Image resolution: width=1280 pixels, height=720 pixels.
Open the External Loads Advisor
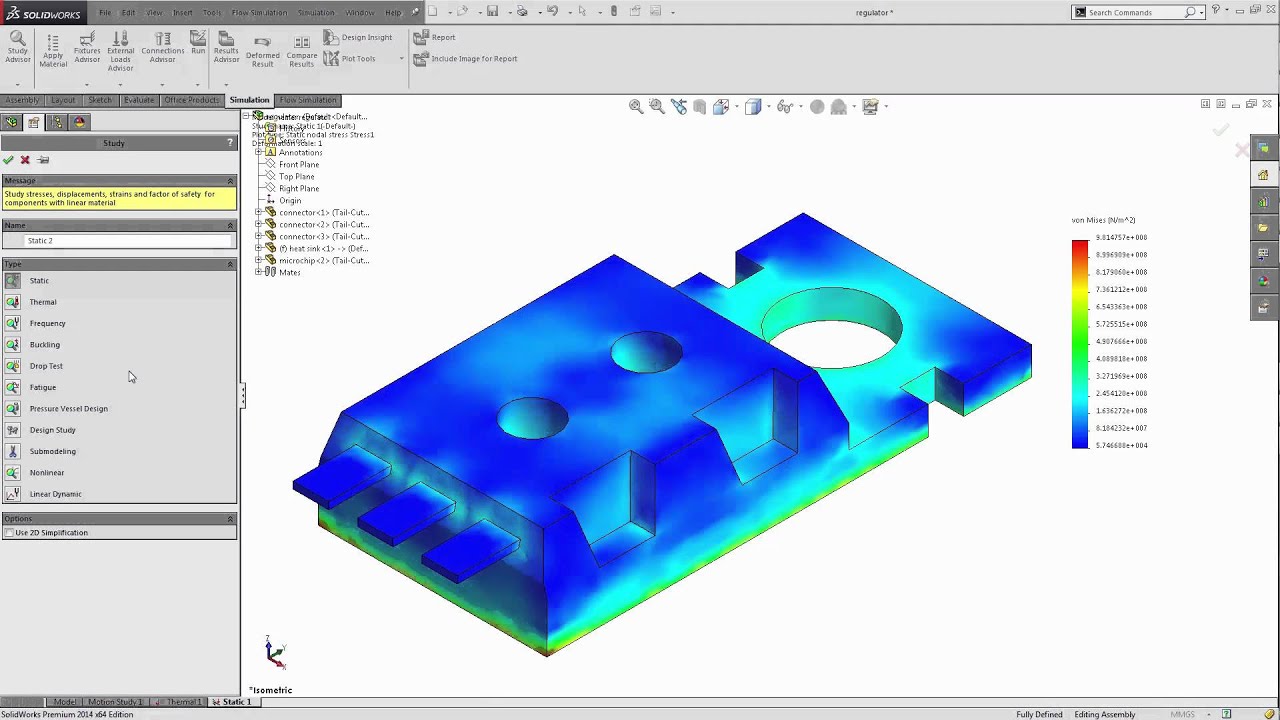[x=120, y=51]
